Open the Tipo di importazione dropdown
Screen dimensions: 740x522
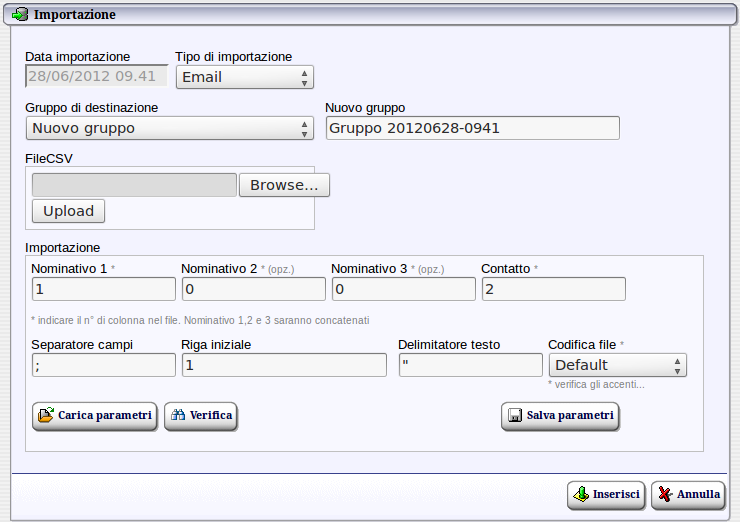244,77
